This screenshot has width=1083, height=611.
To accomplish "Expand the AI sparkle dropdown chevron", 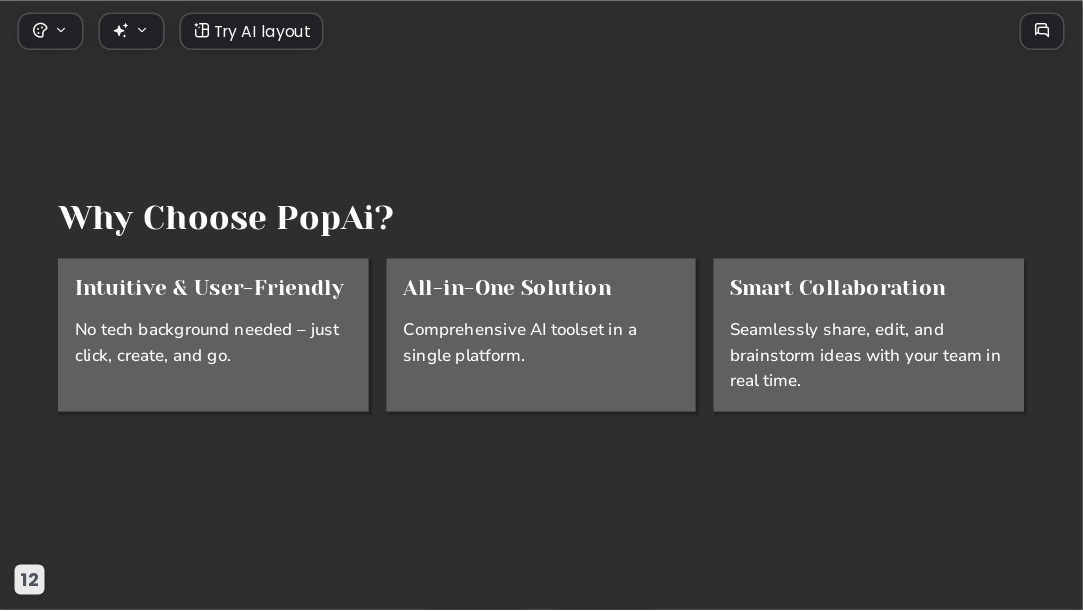I will 142,30.
